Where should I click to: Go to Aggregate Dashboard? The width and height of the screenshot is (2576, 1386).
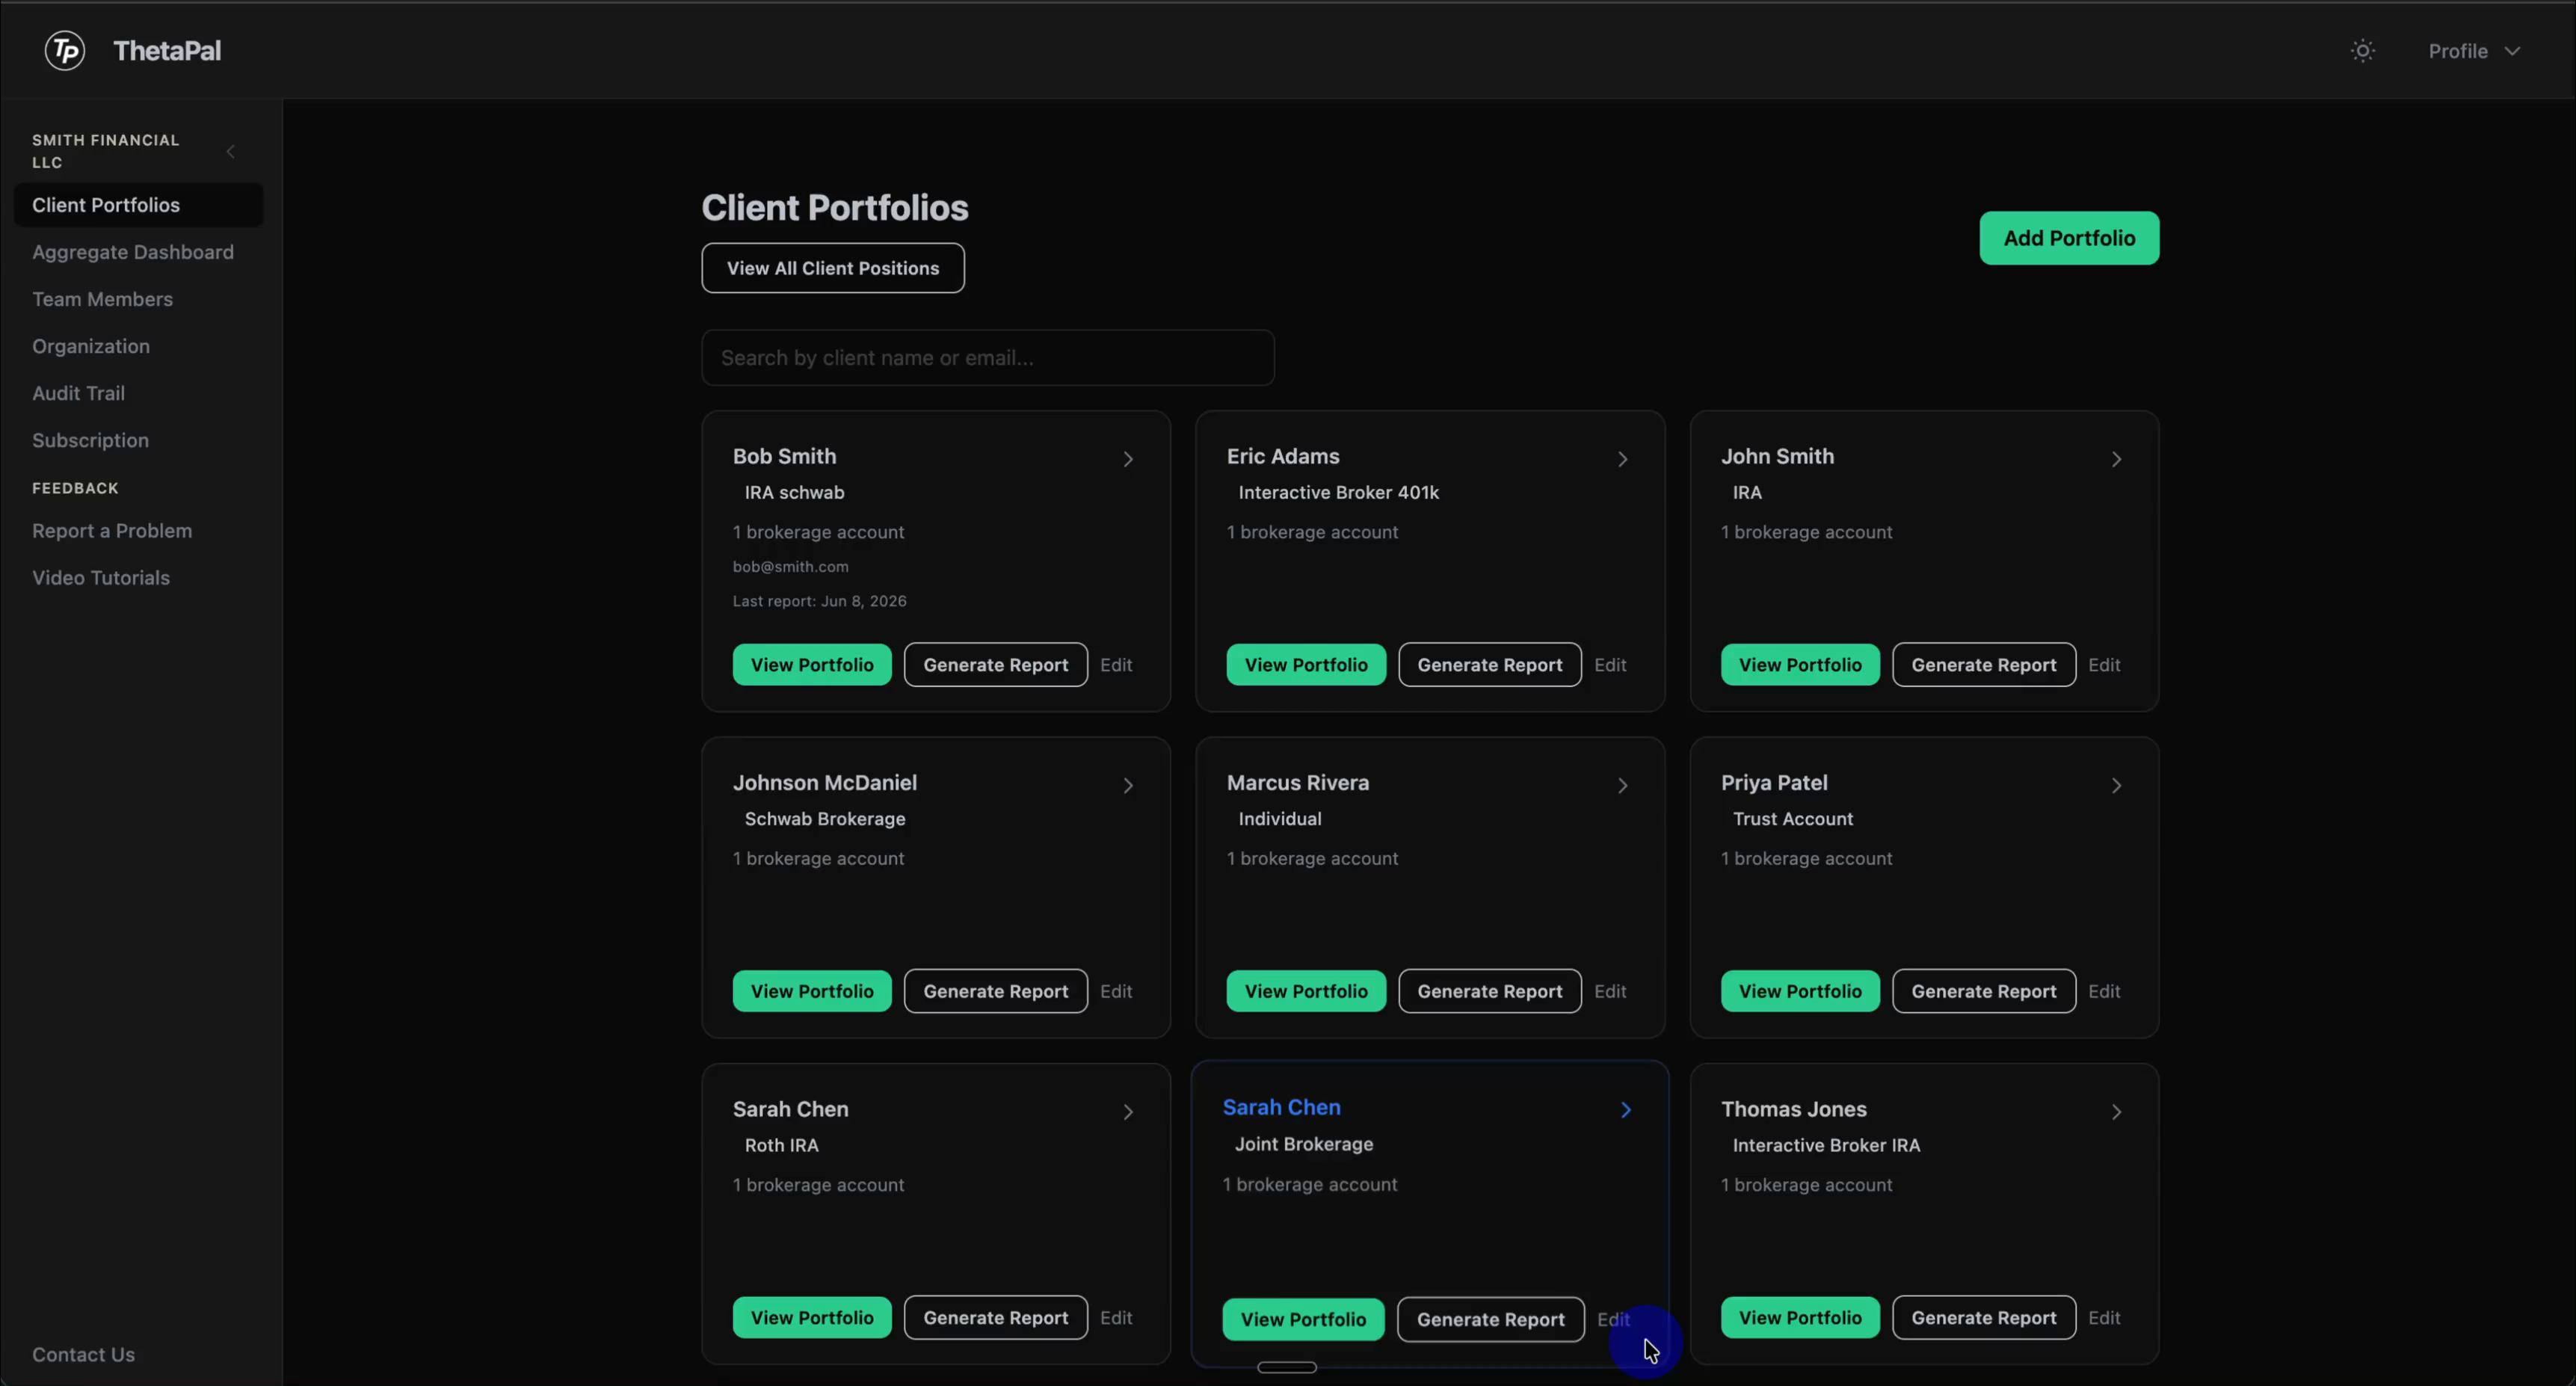[x=133, y=252]
